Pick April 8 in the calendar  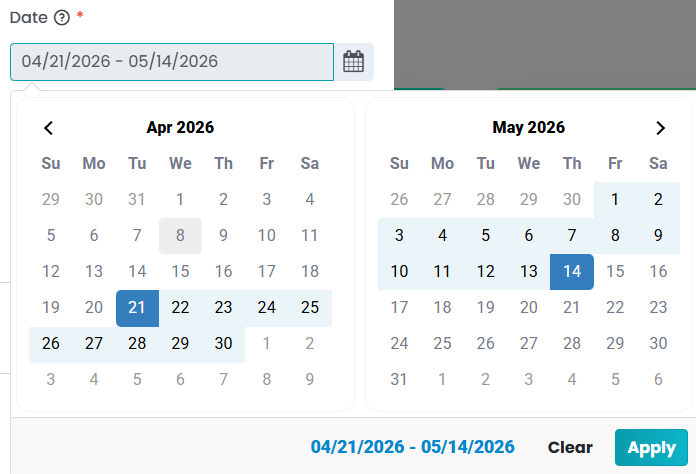(180, 236)
